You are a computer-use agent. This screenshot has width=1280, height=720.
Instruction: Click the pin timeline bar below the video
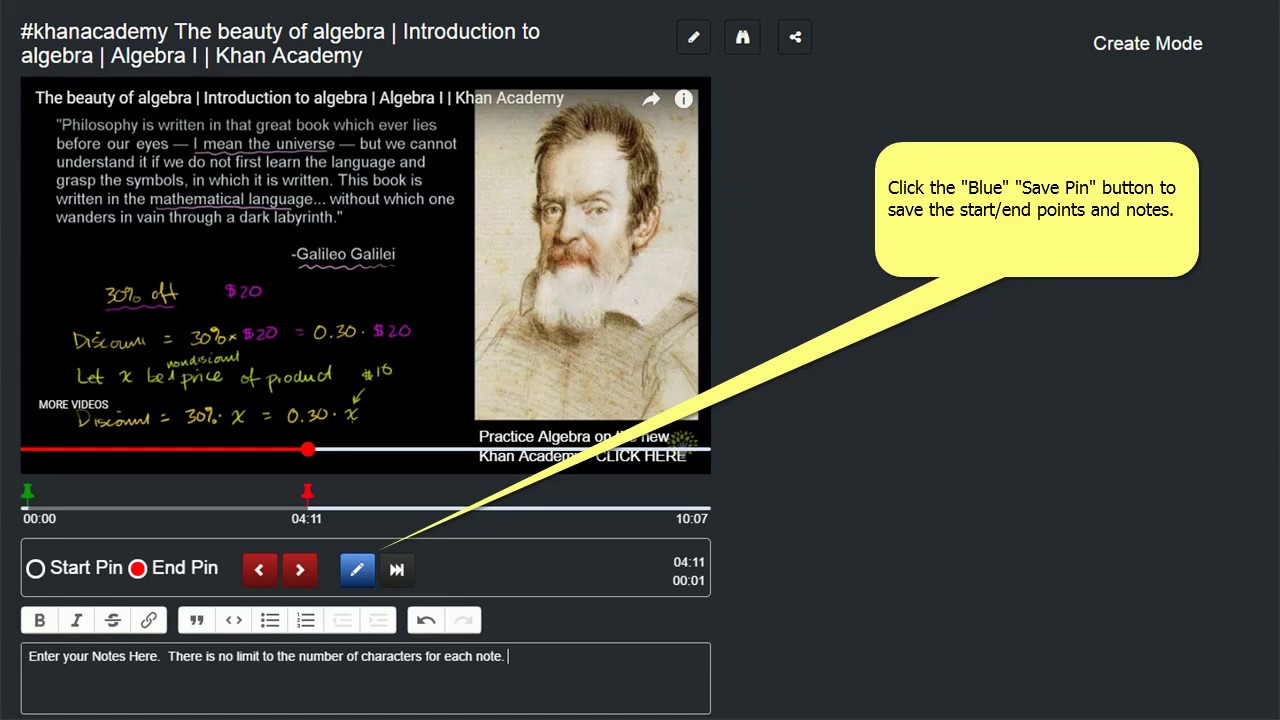coord(366,508)
